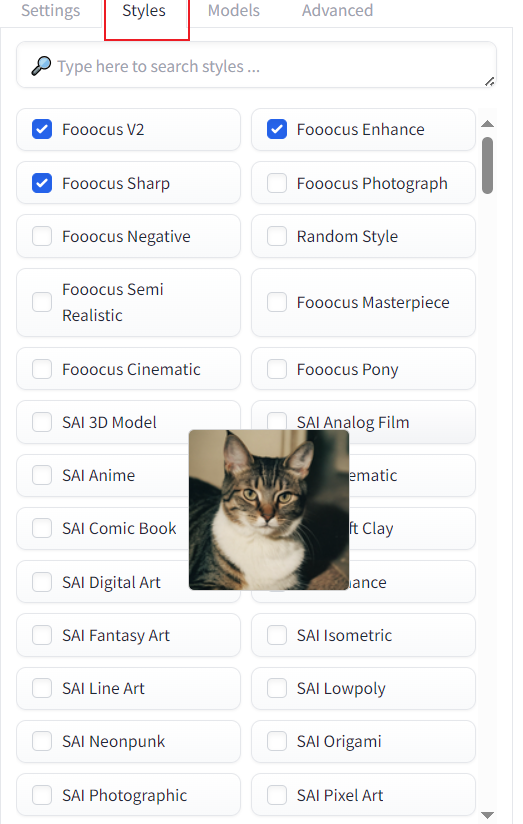Click the cat style preview image
Screen dimensions: 523x824
(269, 510)
